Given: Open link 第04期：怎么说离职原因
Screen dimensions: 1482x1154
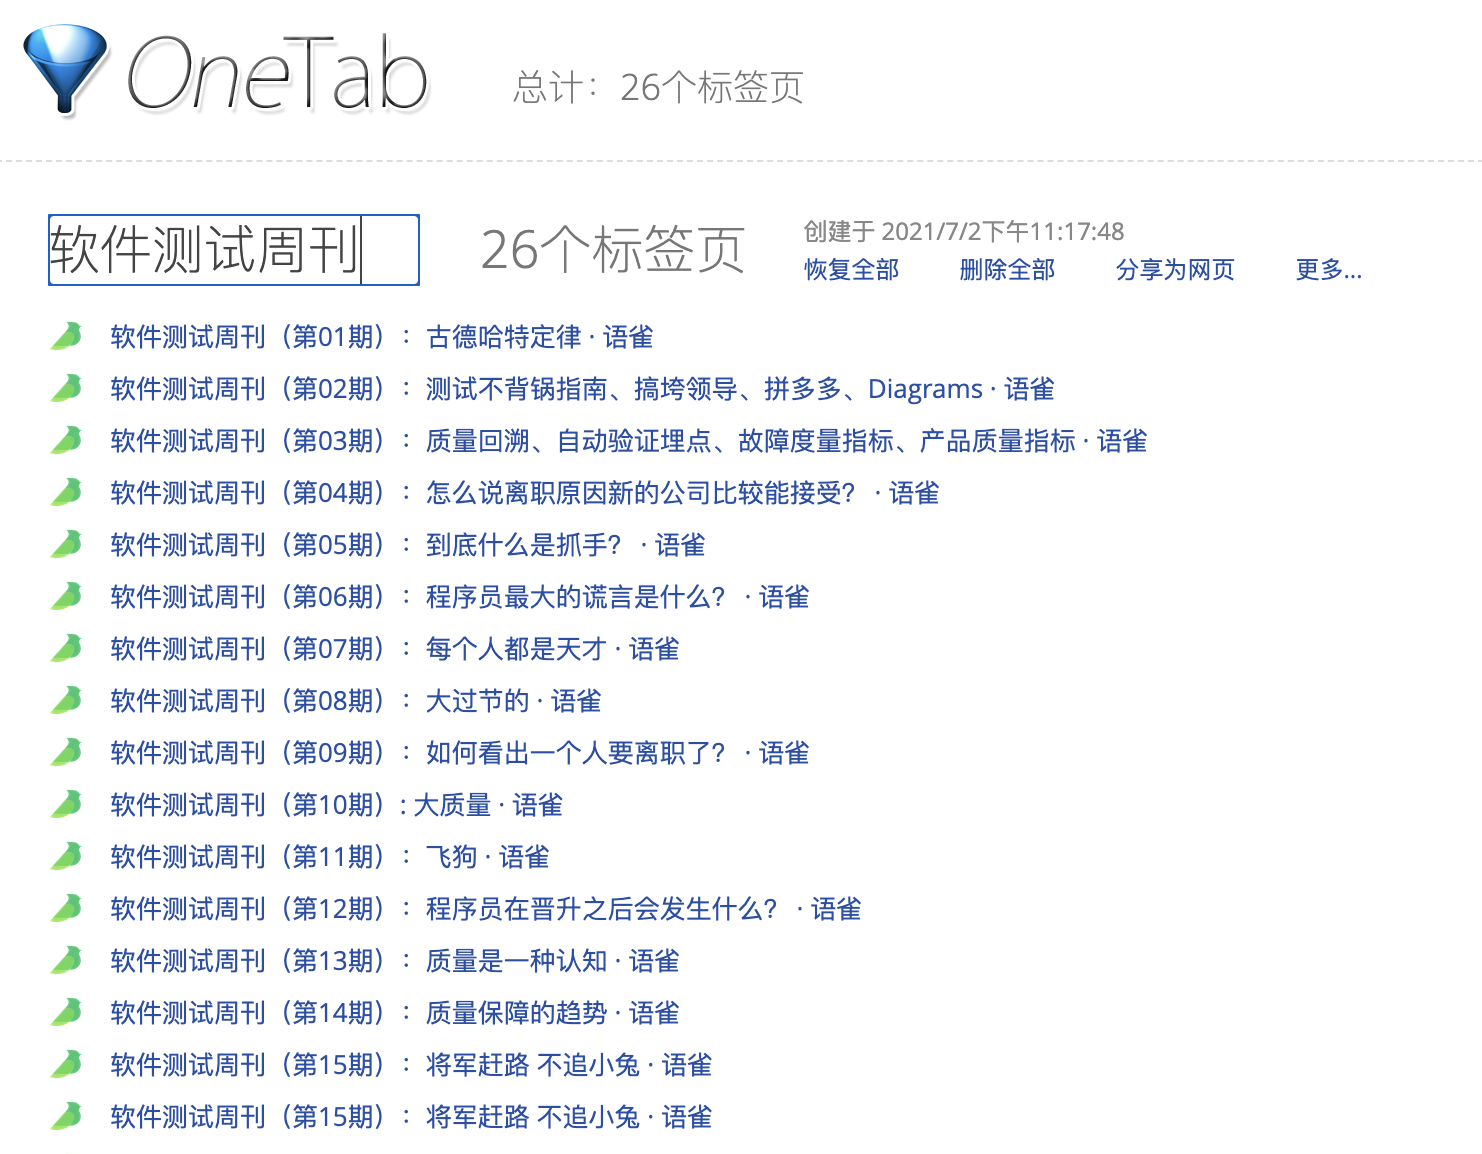Looking at the screenshot, I should coord(525,493).
